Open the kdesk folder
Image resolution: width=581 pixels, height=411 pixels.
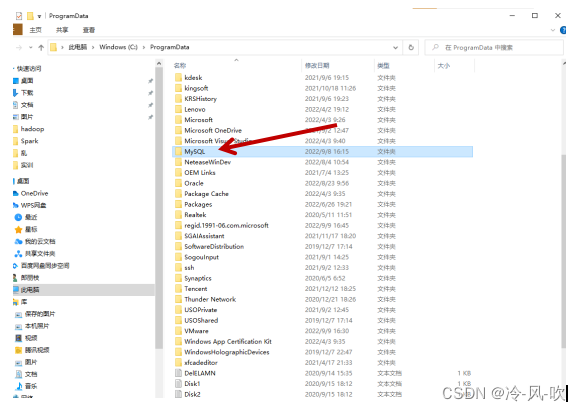pos(193,77)
